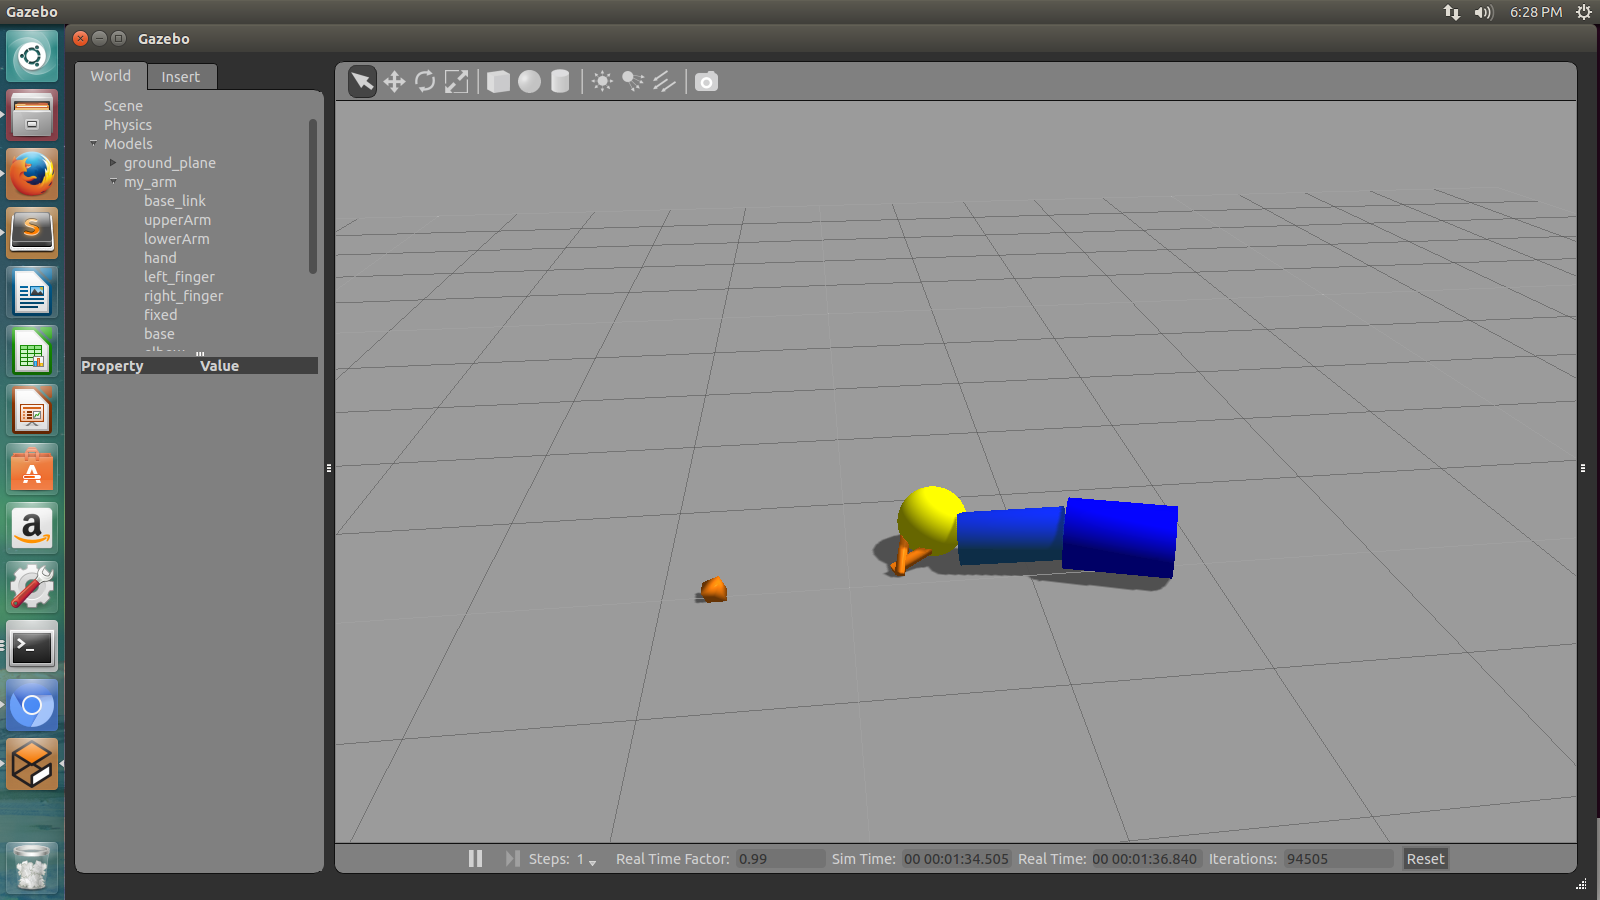The width and height of the screenshot is (1600, 900).
Task: Open LibreOffice Impress from launcher
Action: click(x=32, y=410)
